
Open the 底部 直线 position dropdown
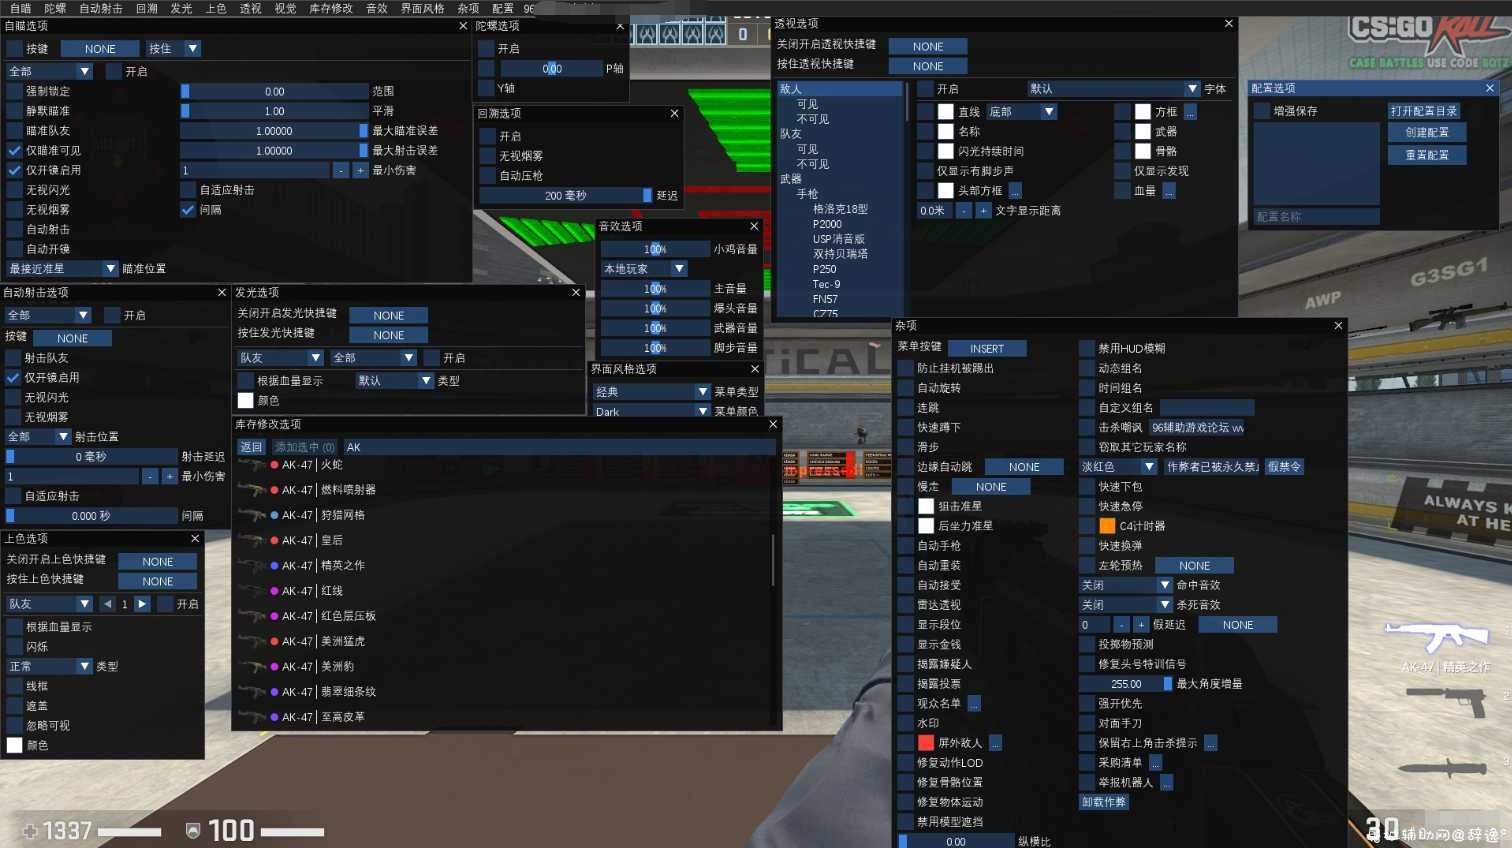[1021, 112]
